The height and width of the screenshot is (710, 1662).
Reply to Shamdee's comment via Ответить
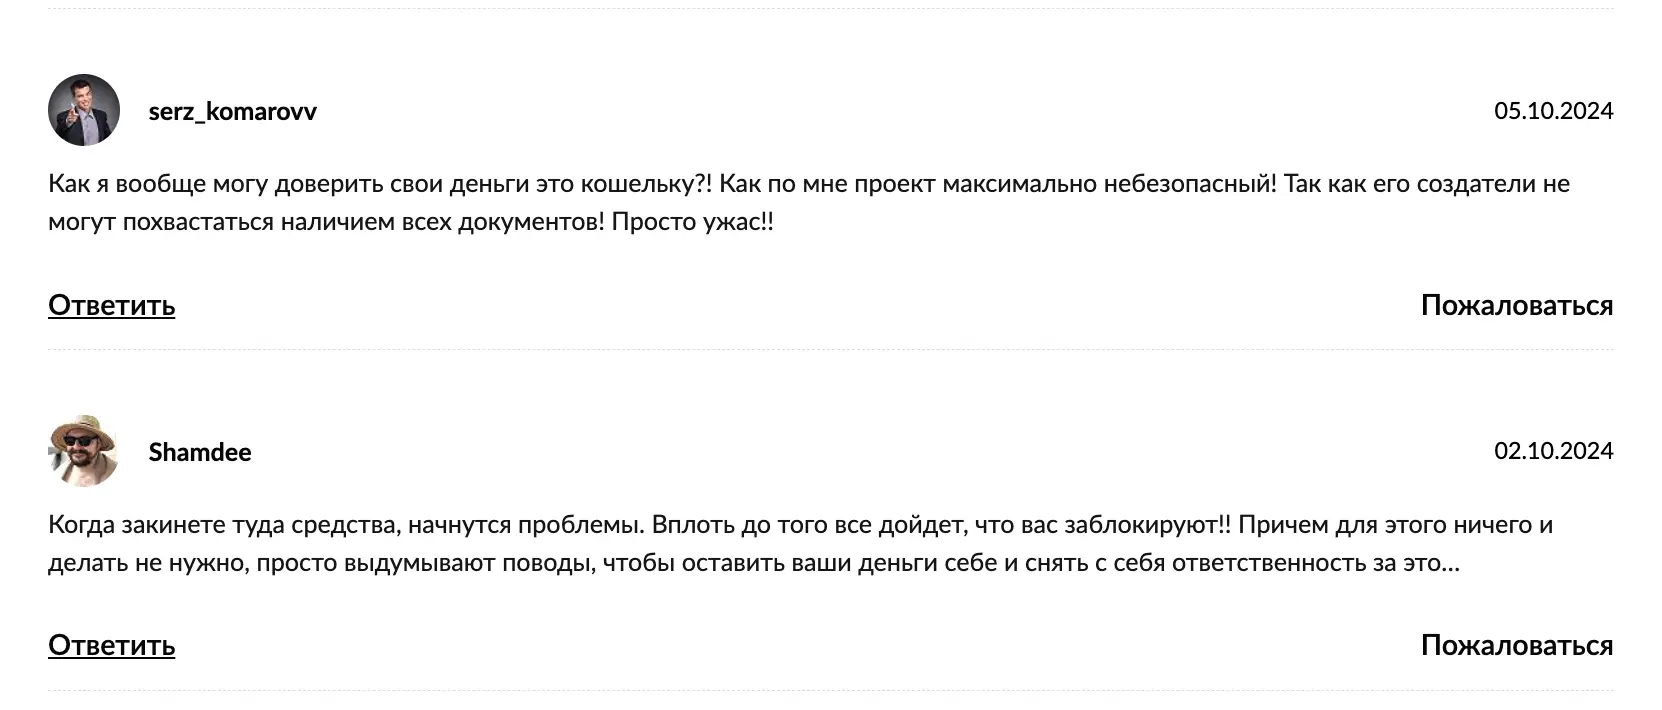click(110, 645)
